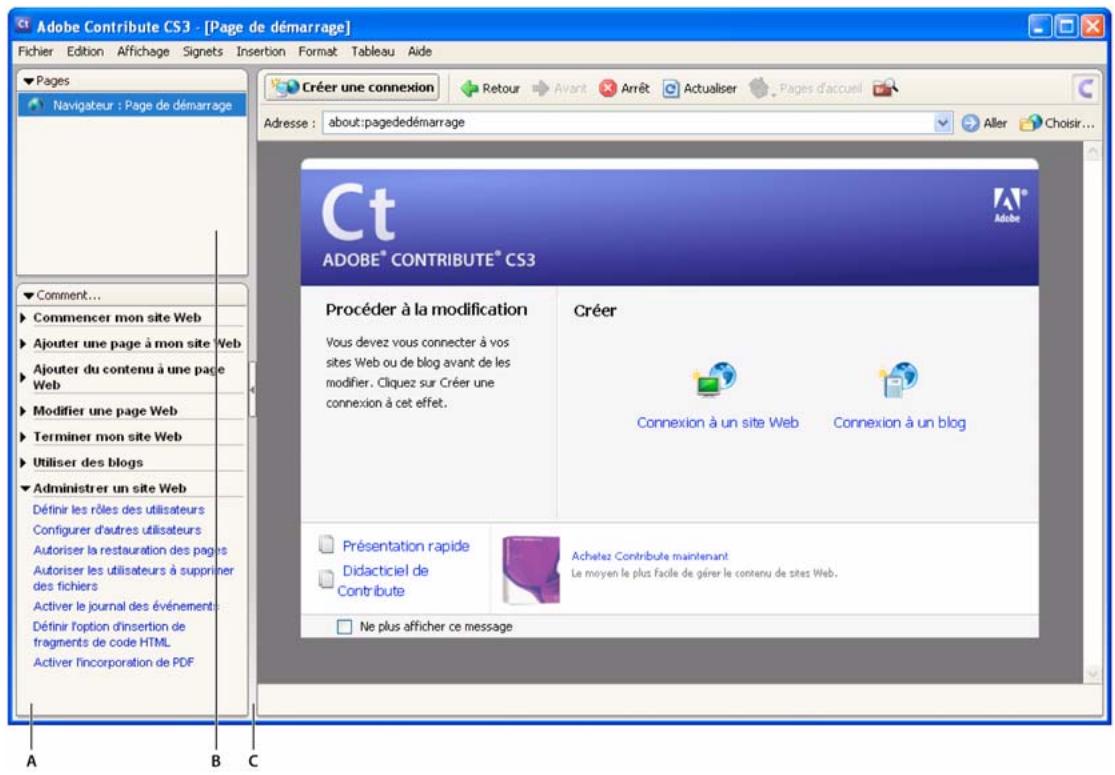Click Activer le journal des événements link
This screenshot has height=775, width=1115.
126,606
